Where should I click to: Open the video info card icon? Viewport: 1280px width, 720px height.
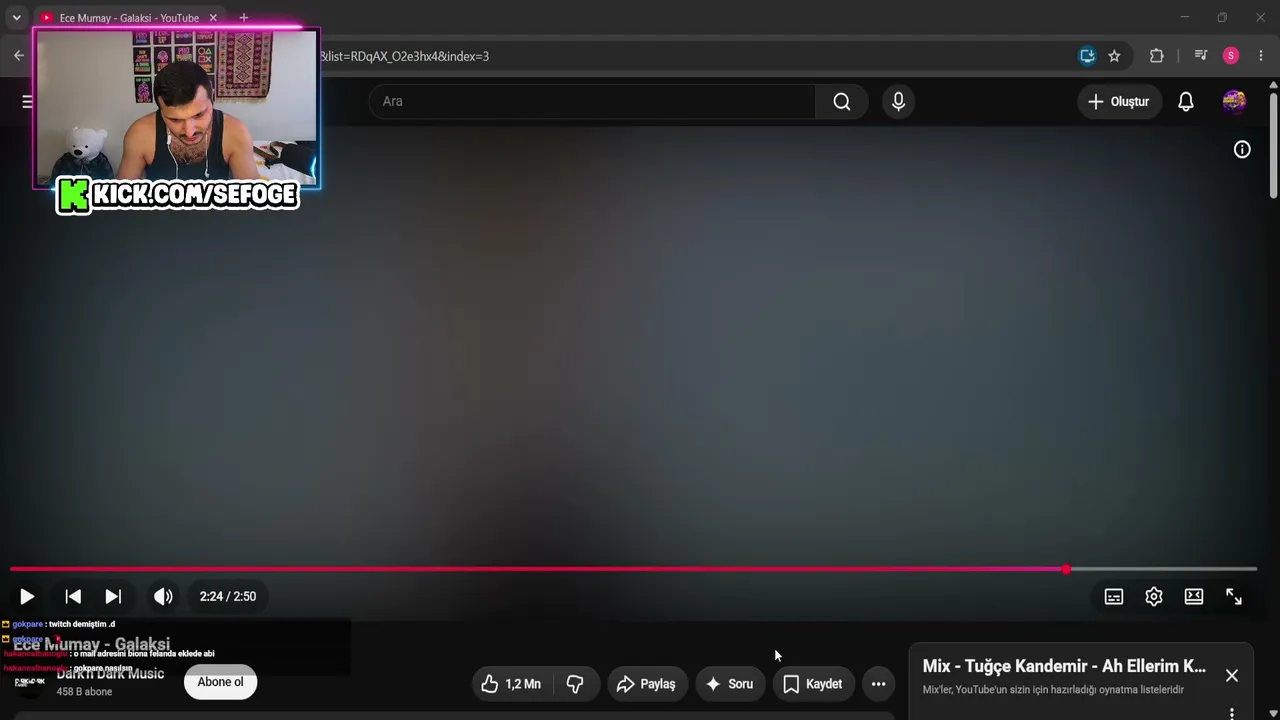click(x=1242, y=150)
